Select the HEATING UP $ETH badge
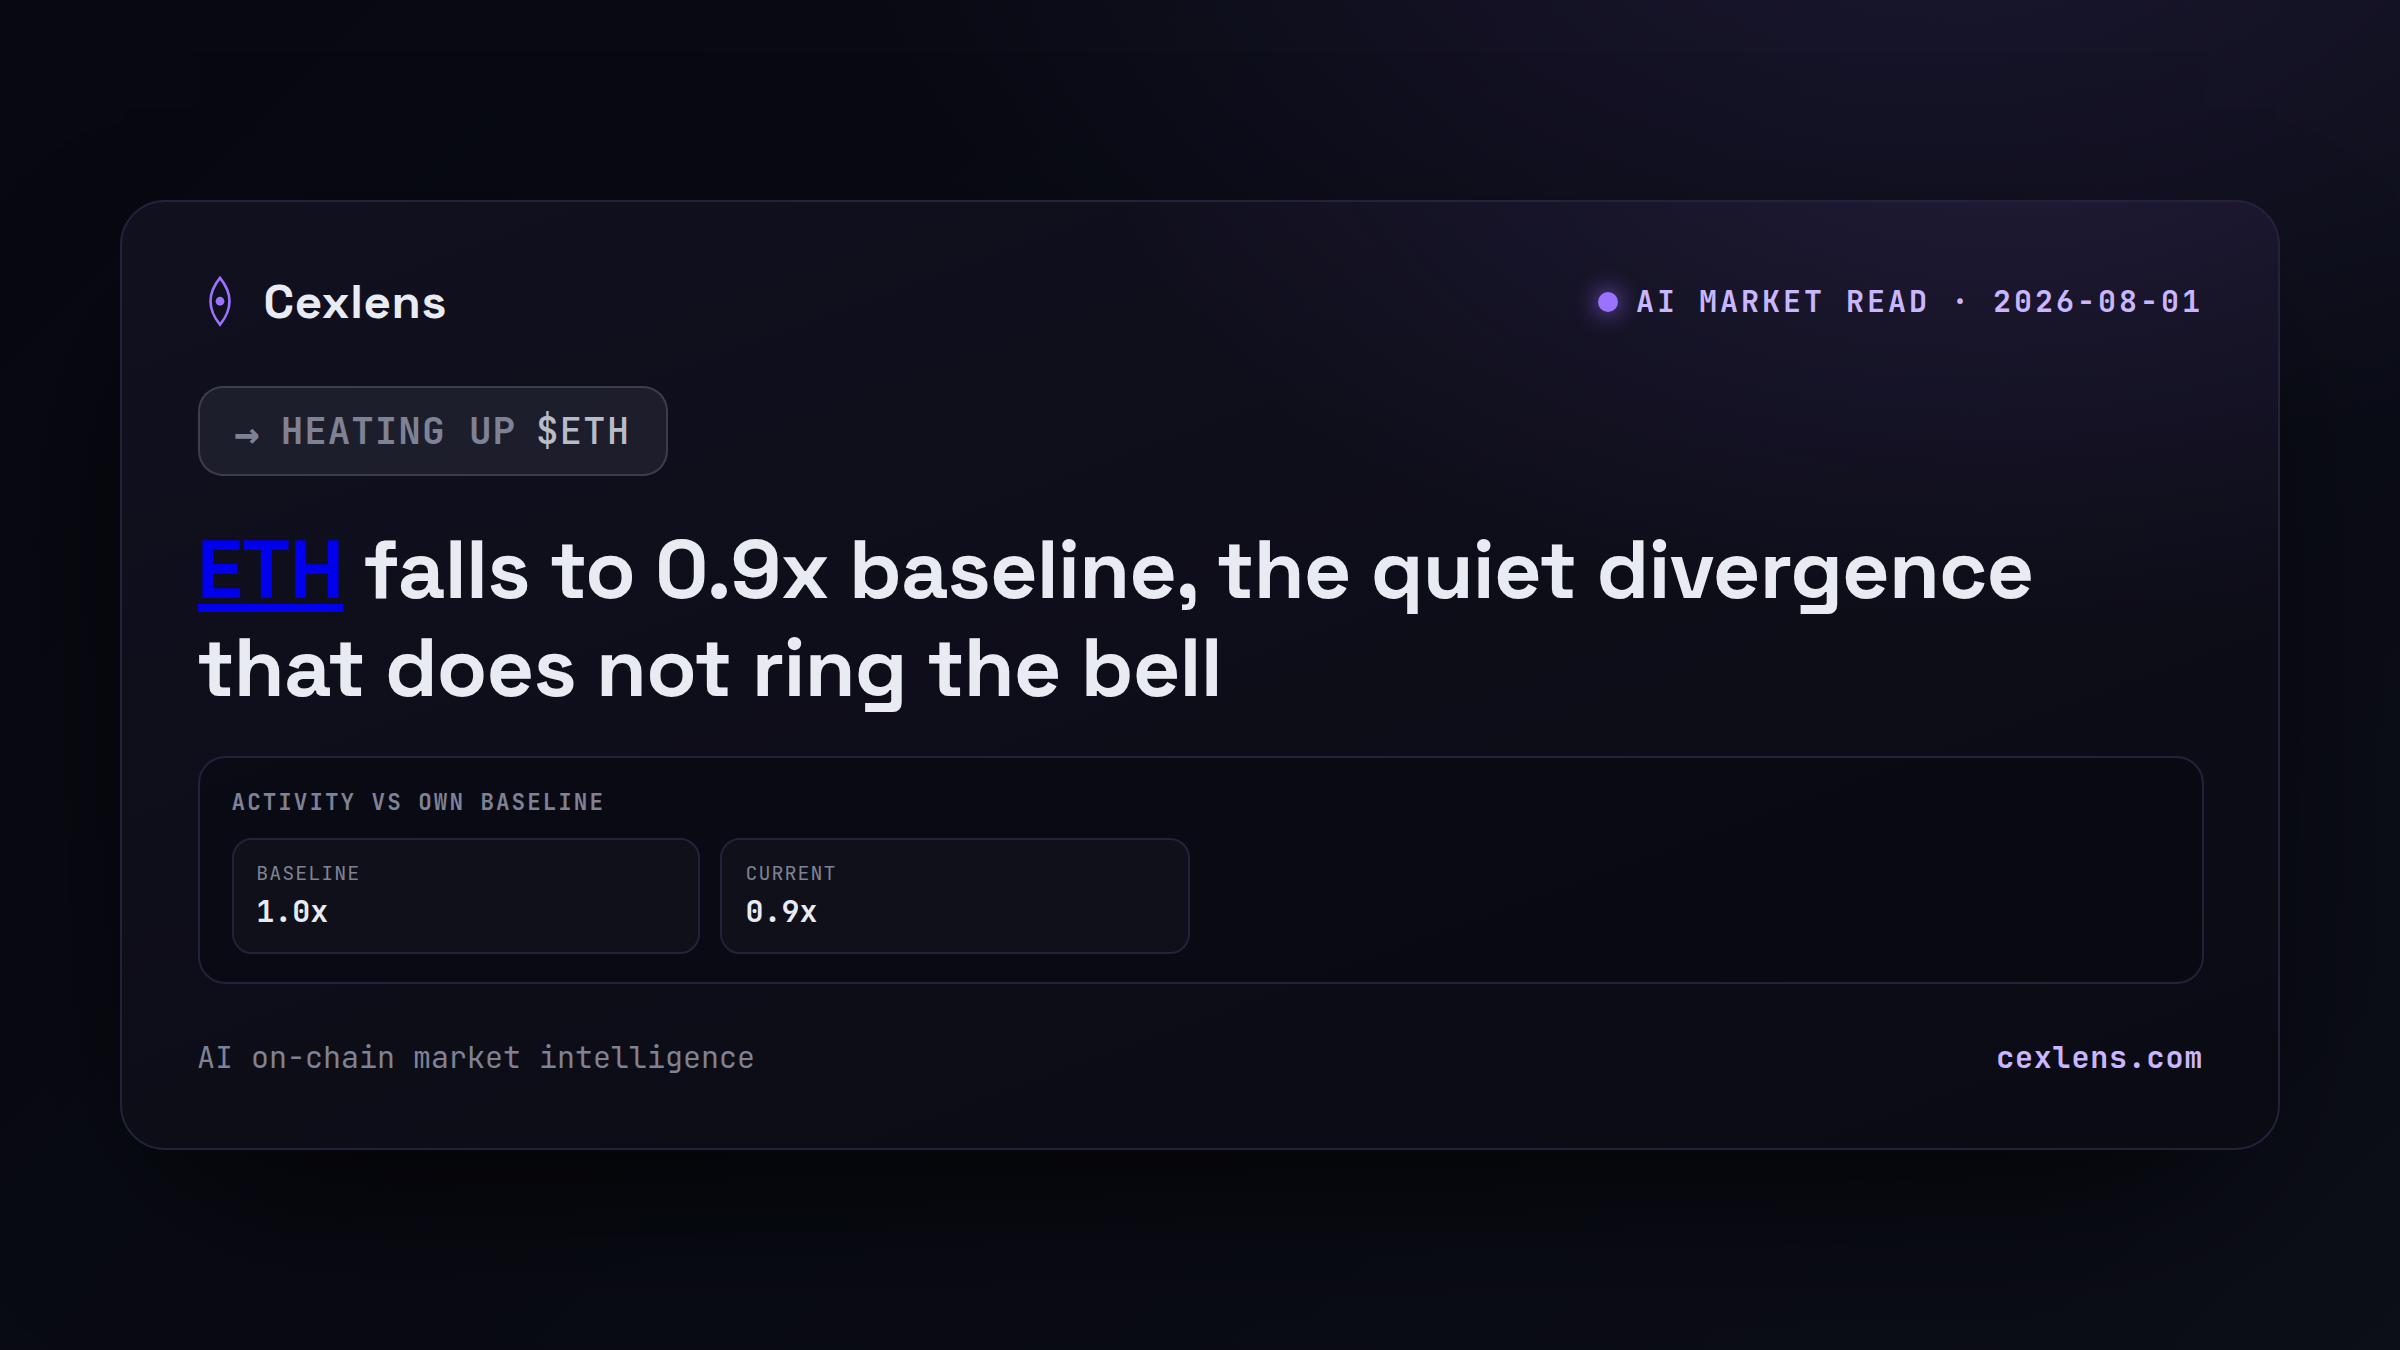The image size is (2400, 1350). pos(433,431)
